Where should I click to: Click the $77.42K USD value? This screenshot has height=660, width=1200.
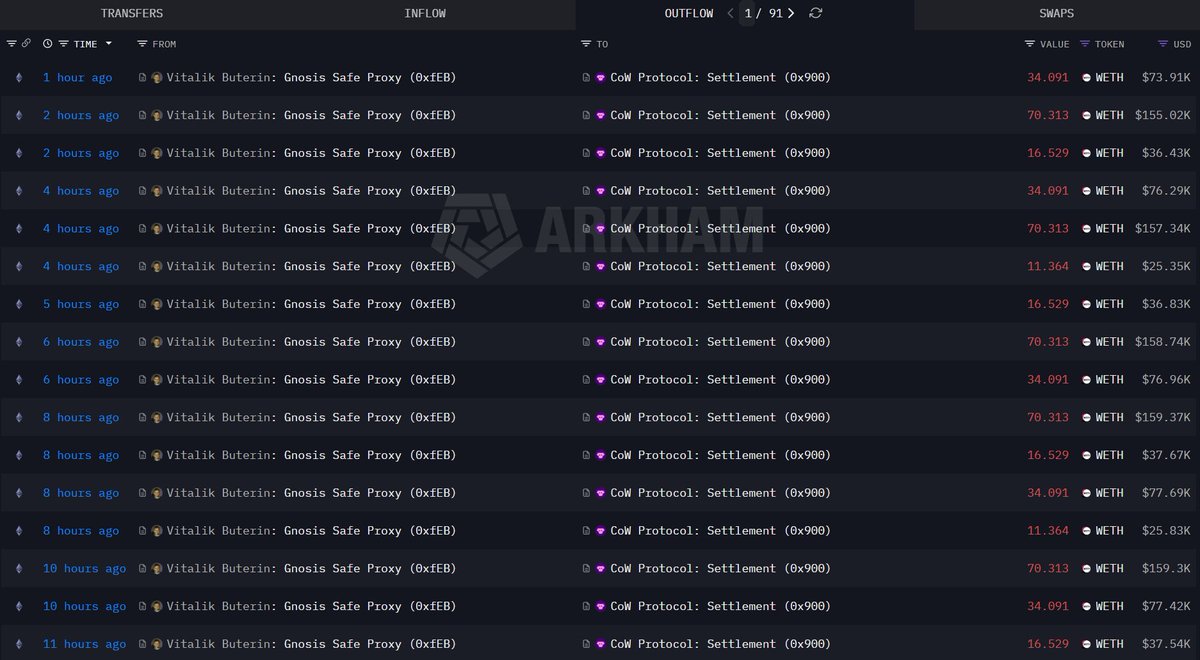(1166, 606)
